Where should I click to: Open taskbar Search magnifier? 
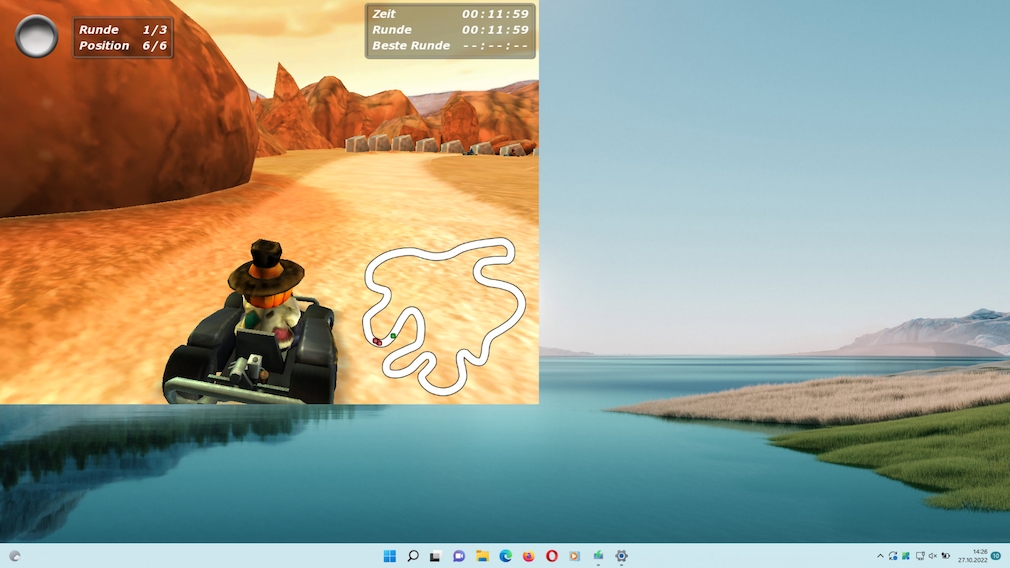pyautogui.click(x=412, y=556)
